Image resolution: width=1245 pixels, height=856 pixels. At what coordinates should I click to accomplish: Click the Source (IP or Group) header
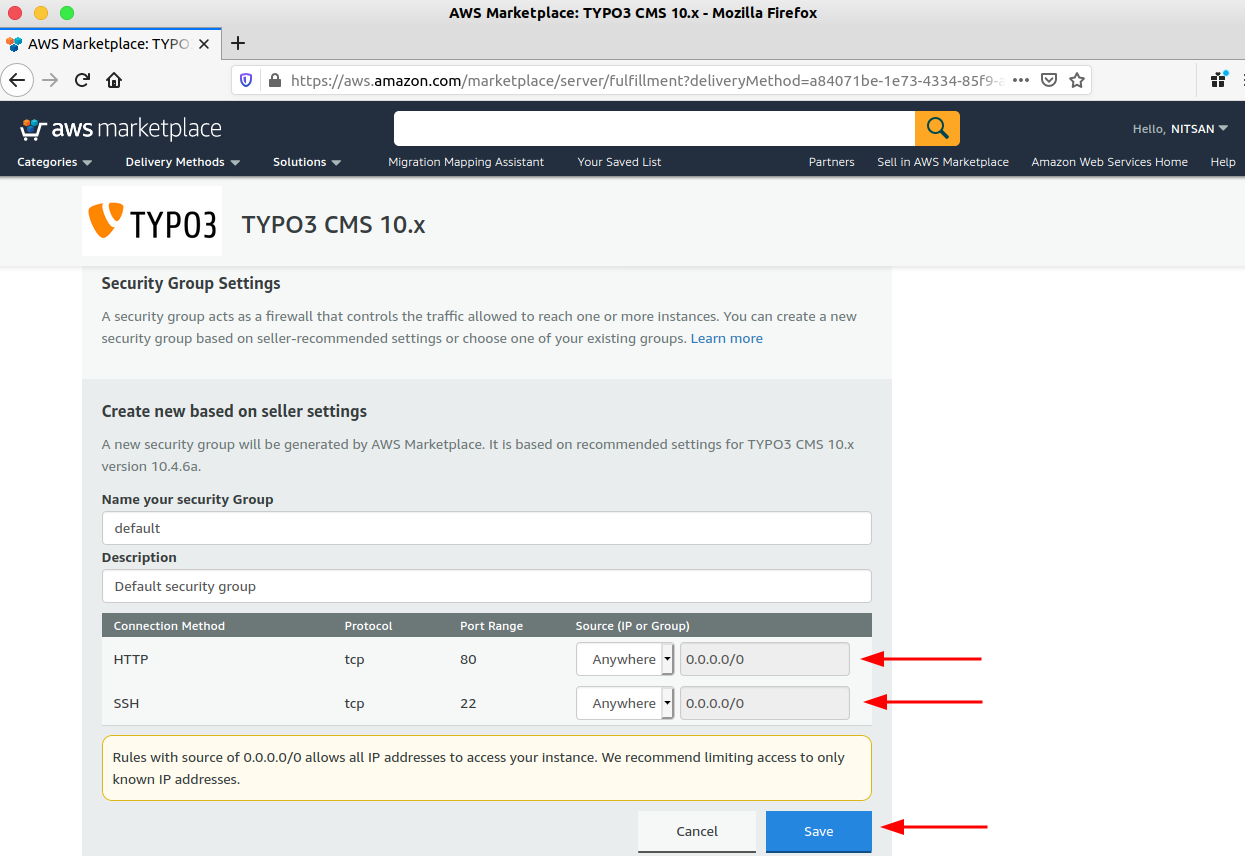[x=633, y=626]
